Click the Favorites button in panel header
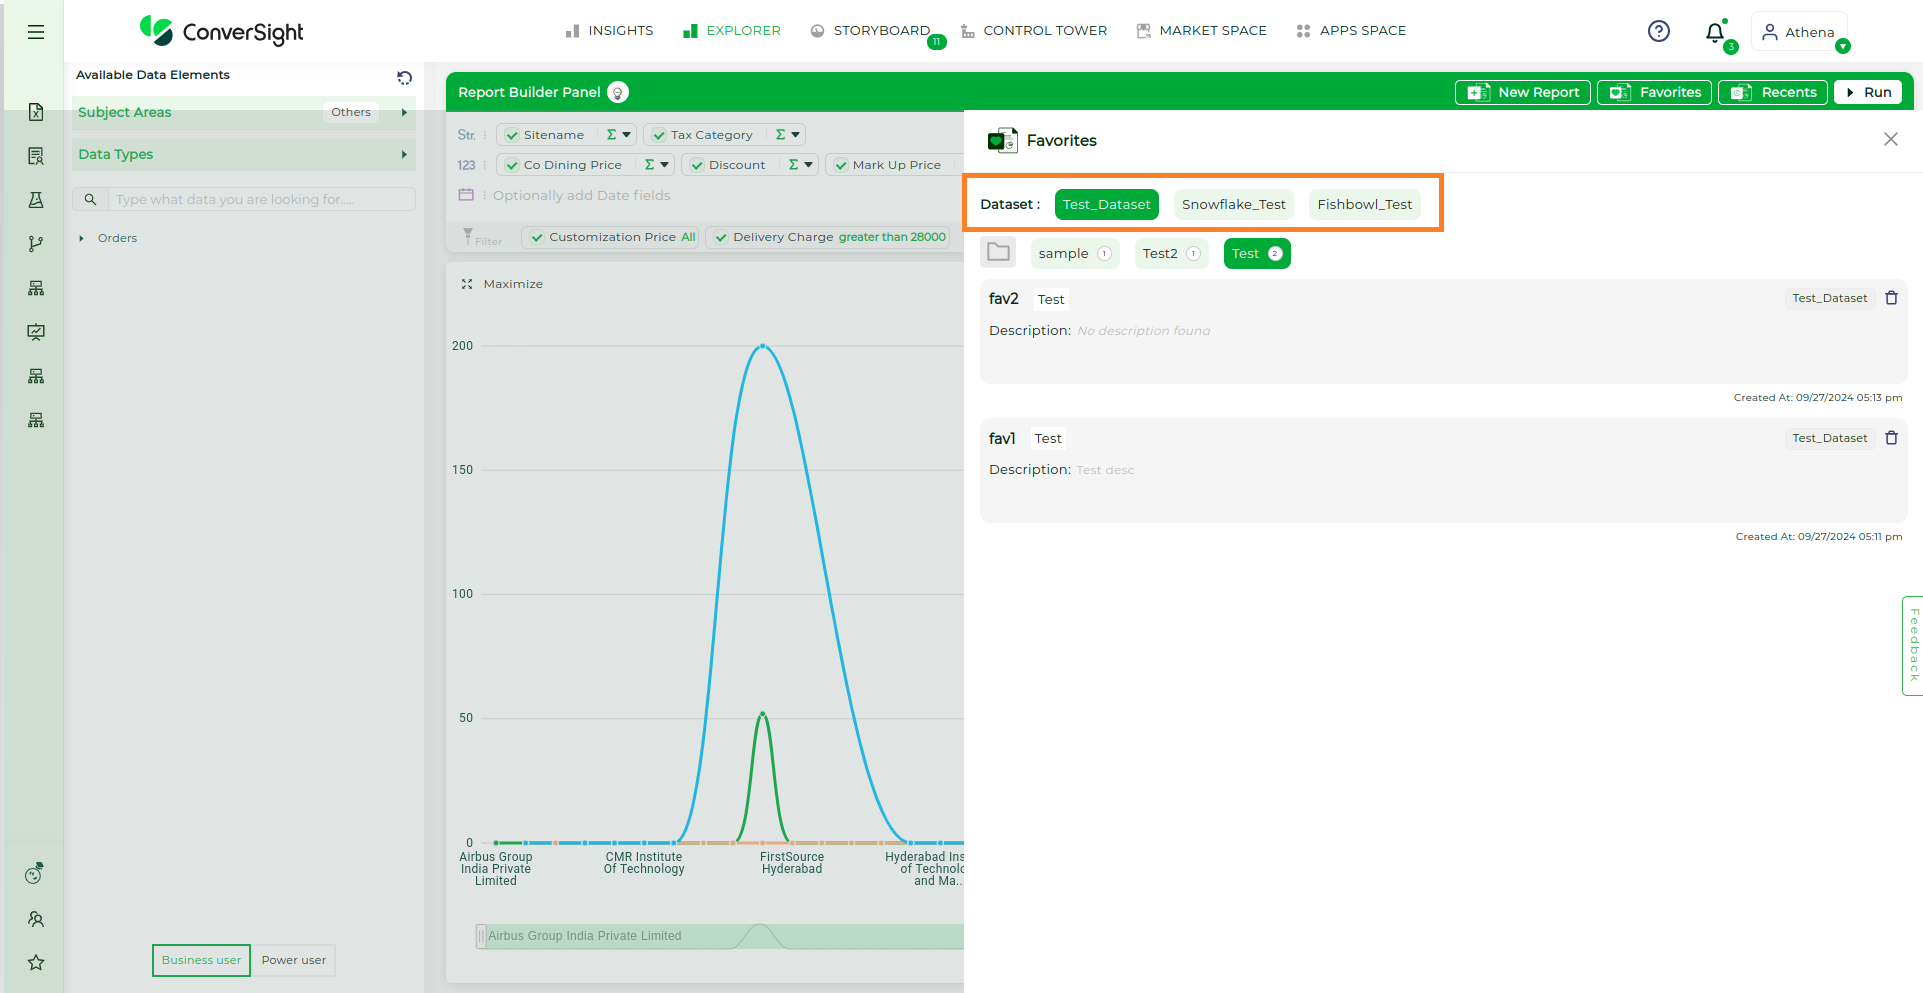Viewport: 1923px width, 993px height. 1654,92
